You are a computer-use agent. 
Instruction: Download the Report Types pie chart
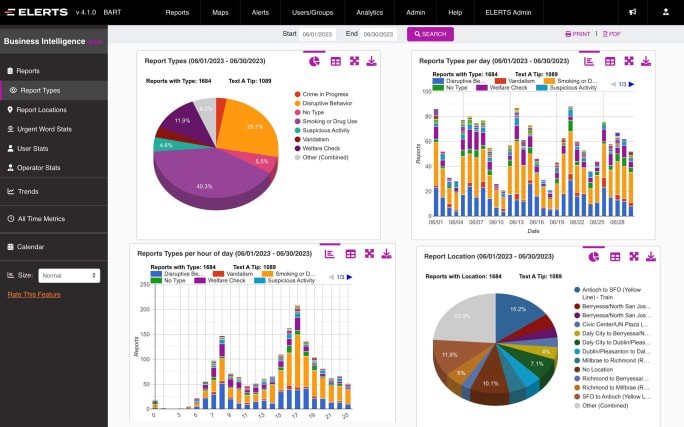(x=372, y=62)
